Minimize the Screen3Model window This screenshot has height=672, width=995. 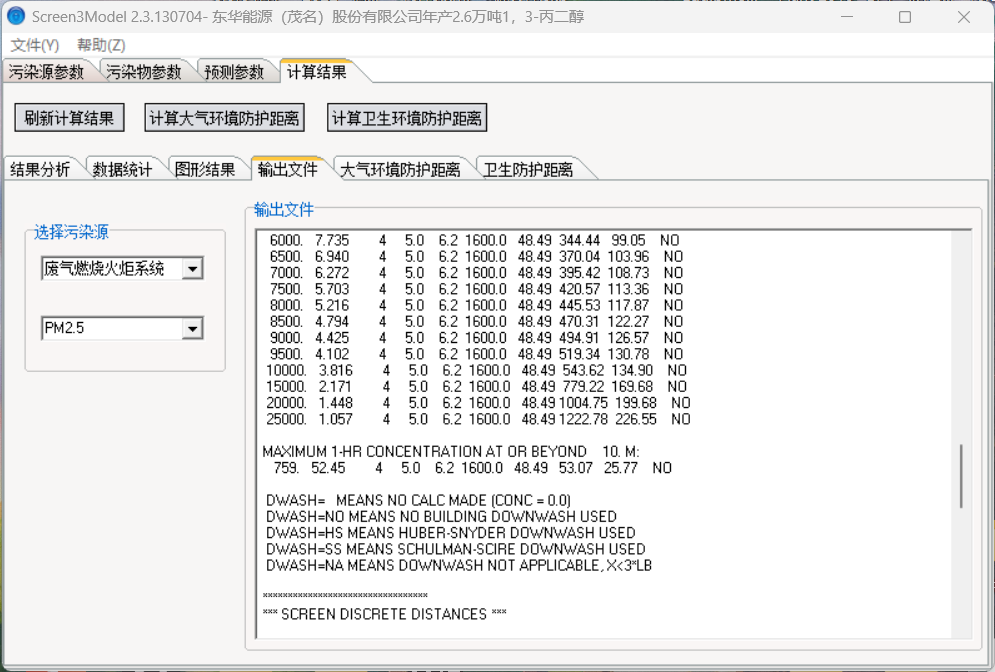pyautogui.click(x=847, y=16)
